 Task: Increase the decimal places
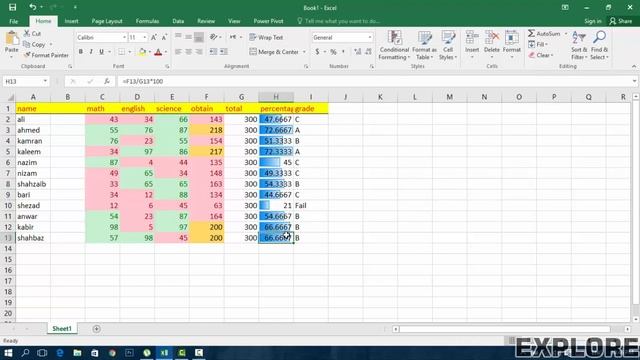[358, 52]
